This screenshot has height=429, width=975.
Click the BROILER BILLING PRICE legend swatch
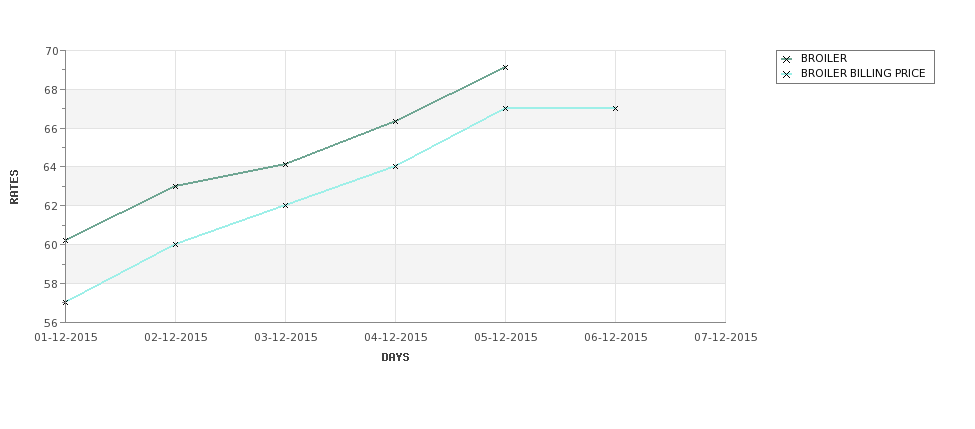[787, 74]
